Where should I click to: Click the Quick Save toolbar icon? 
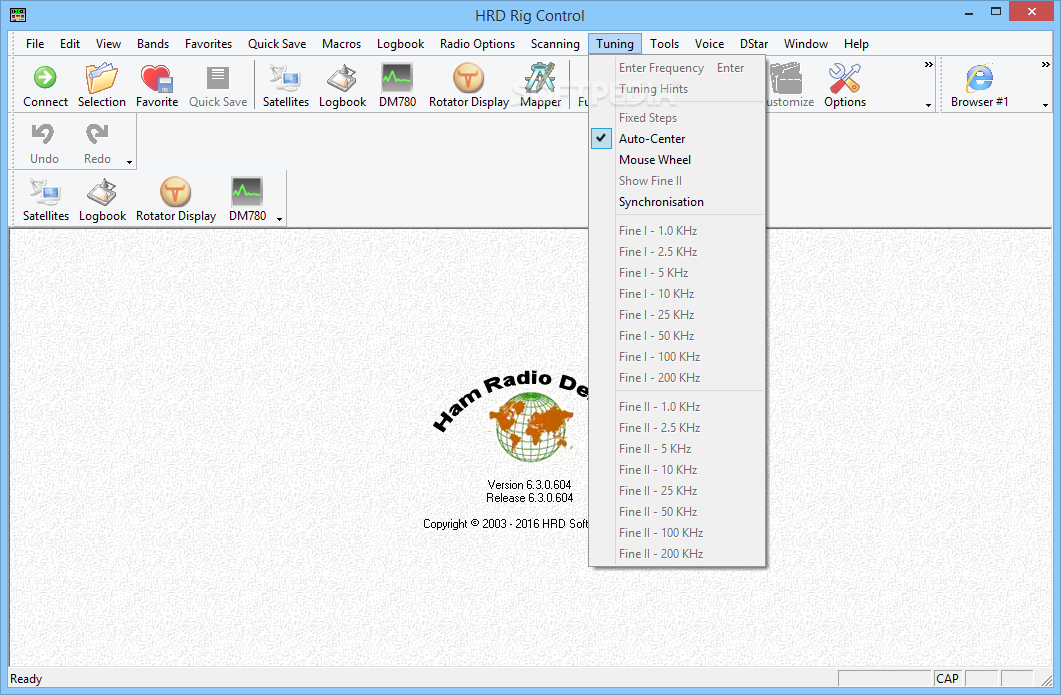click(x=218, y=78)
